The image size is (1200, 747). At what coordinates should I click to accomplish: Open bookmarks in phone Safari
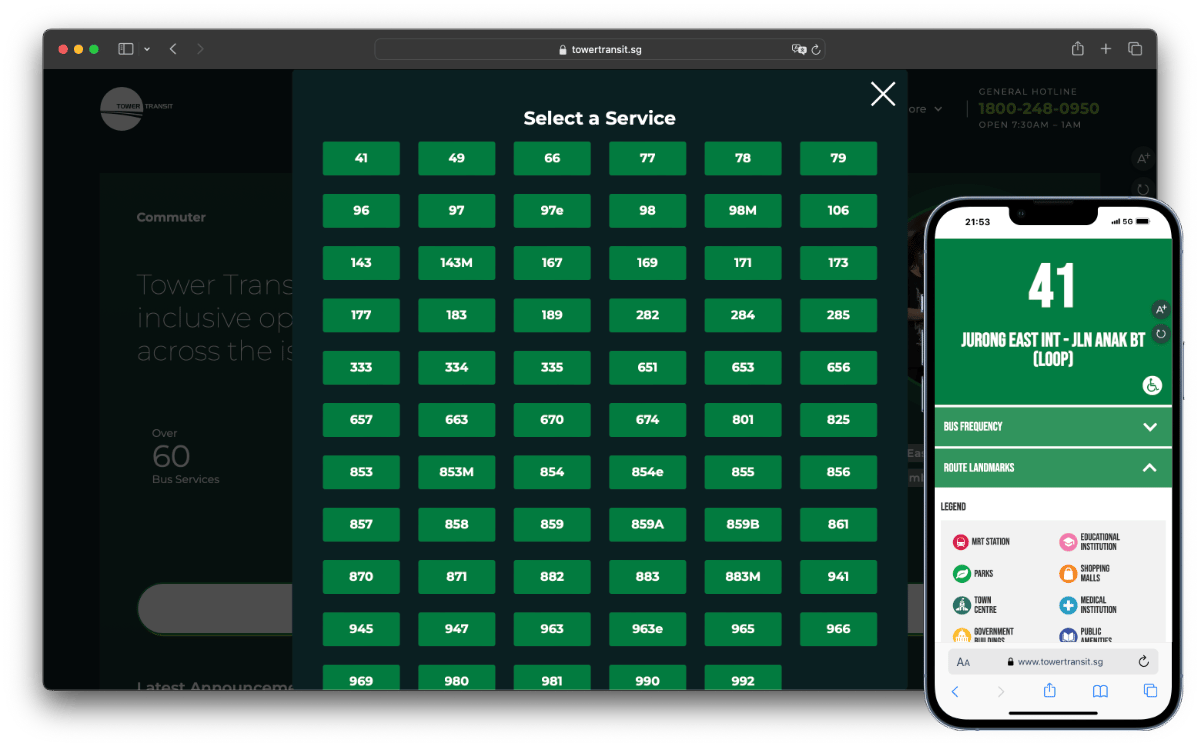tap(1100, 691)
